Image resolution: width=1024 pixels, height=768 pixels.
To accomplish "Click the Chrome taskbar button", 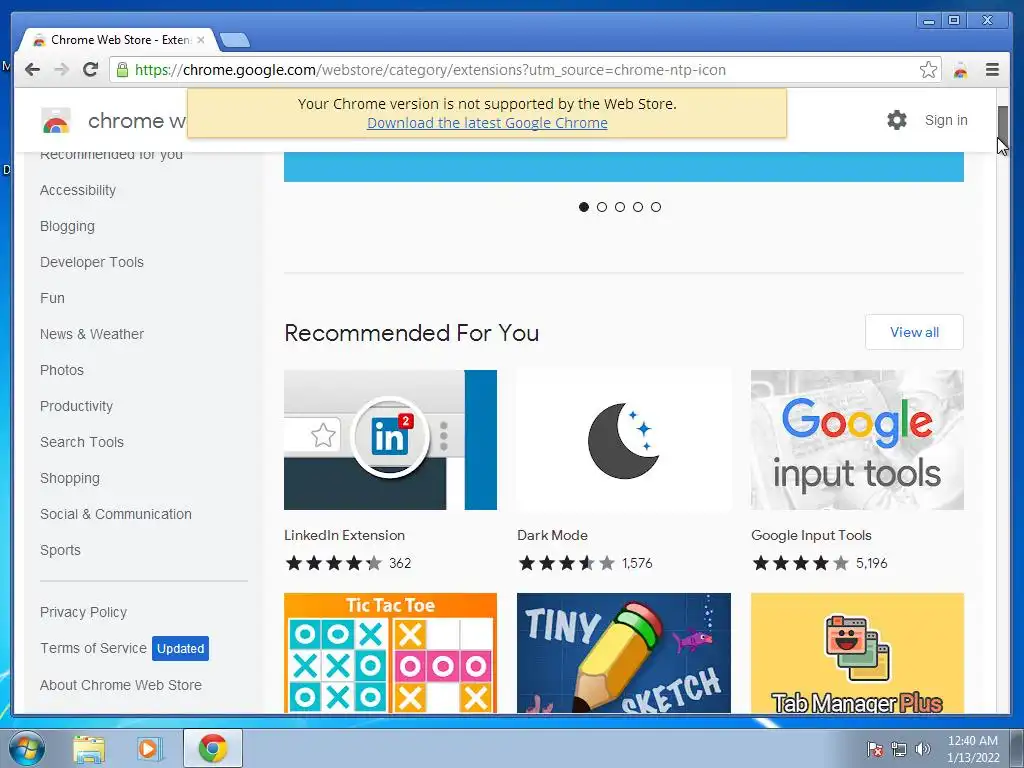I will 213,748.
